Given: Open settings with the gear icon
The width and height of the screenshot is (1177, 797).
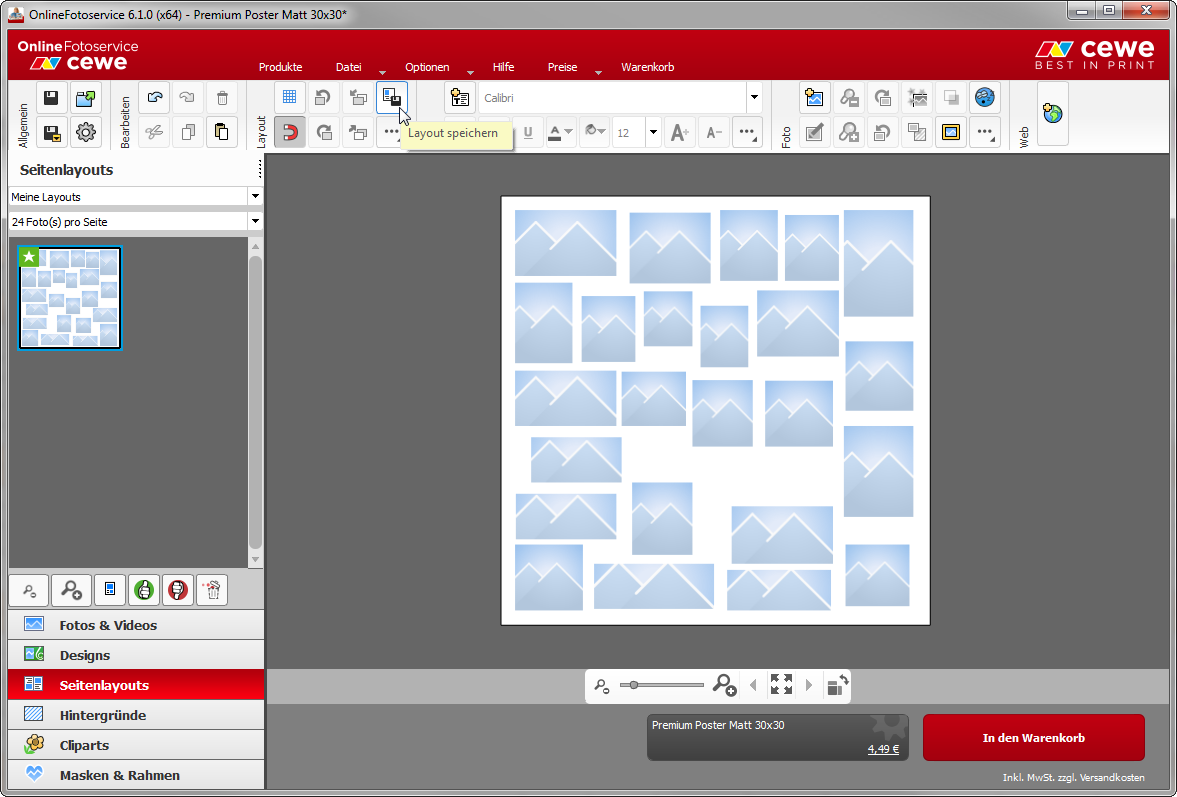Looking at the screenshot, I should click(86, 132).
